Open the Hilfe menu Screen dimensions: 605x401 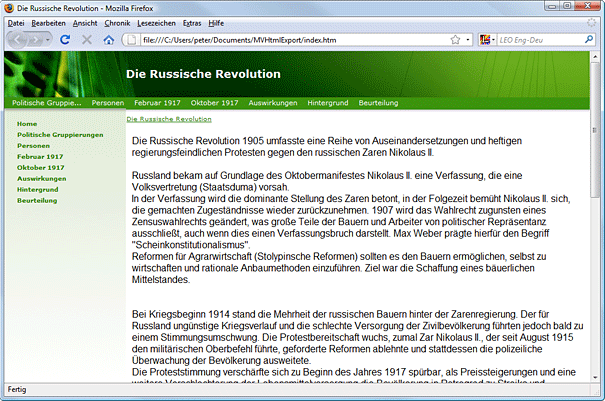click(216, 23)
